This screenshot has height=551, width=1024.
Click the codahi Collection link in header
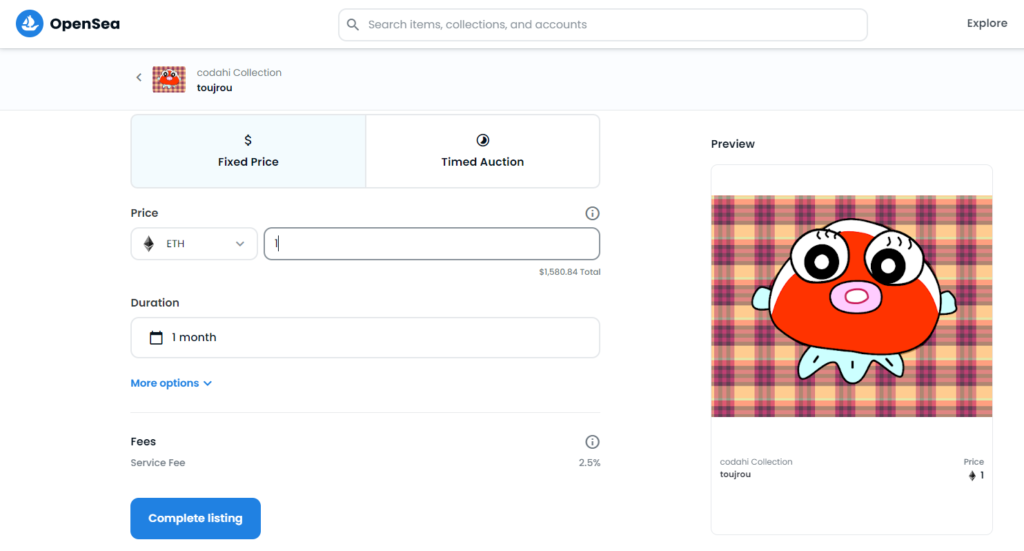click(239, 72)
